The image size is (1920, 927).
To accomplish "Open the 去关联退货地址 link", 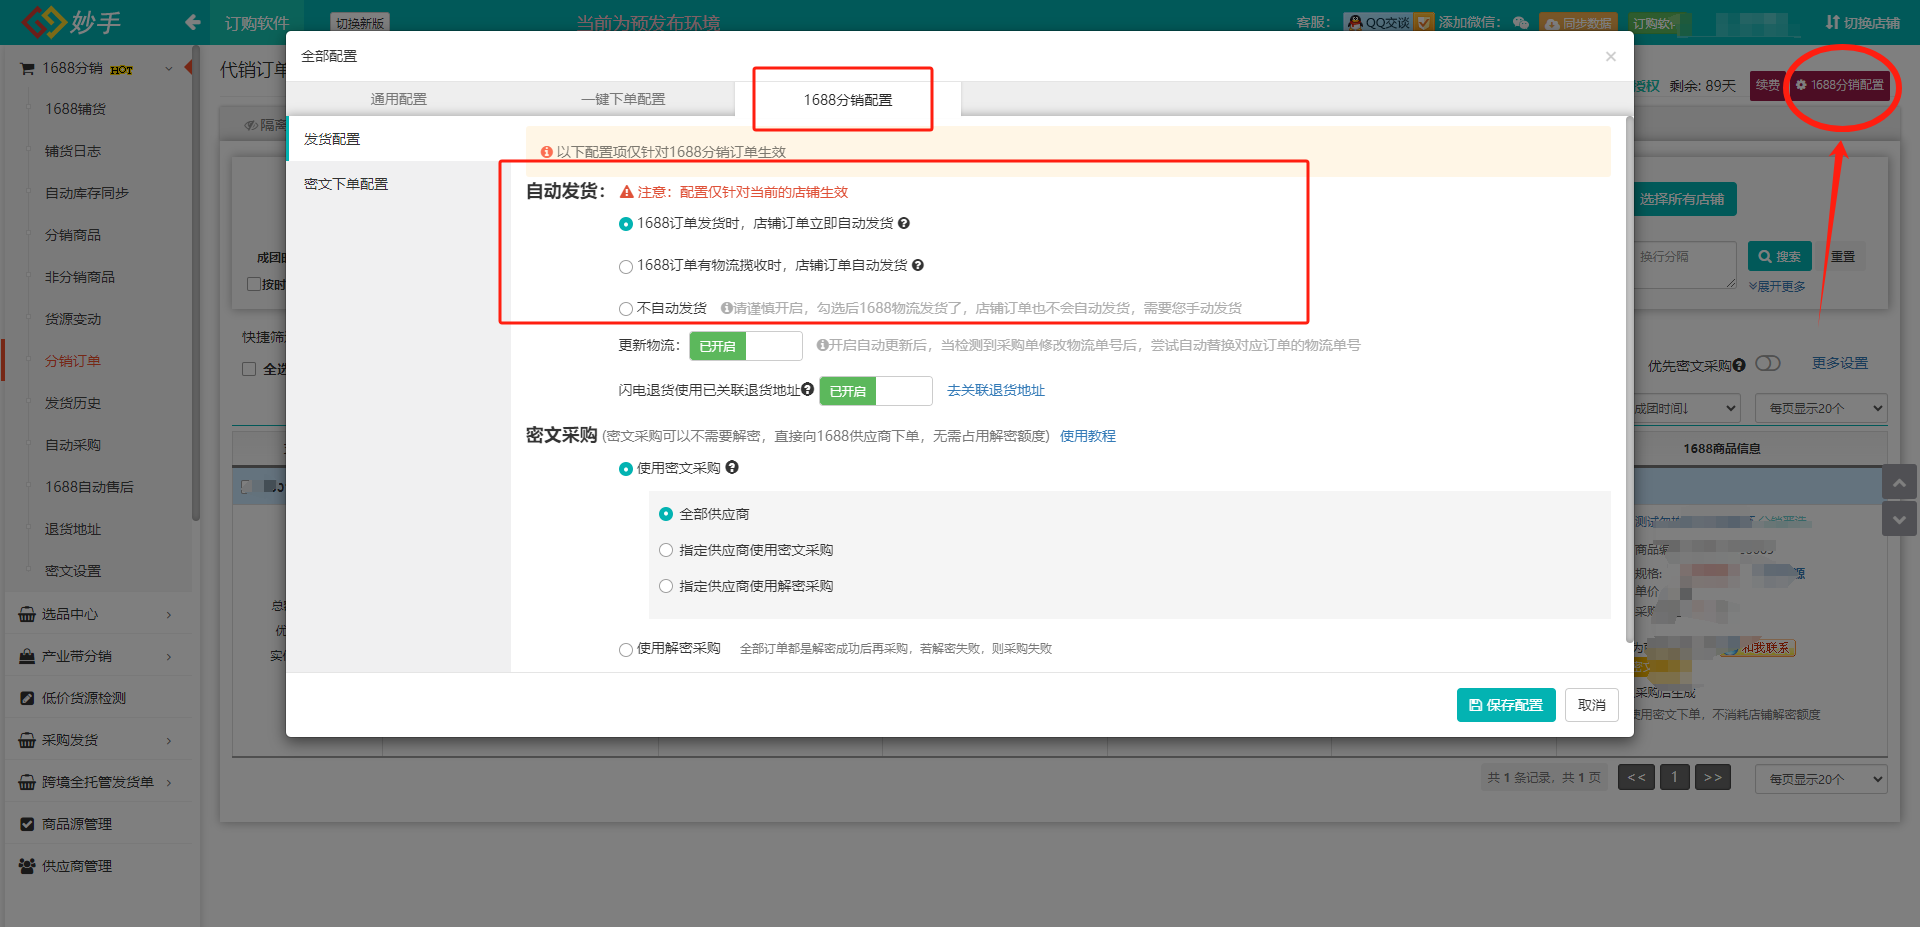I will 996,390.
